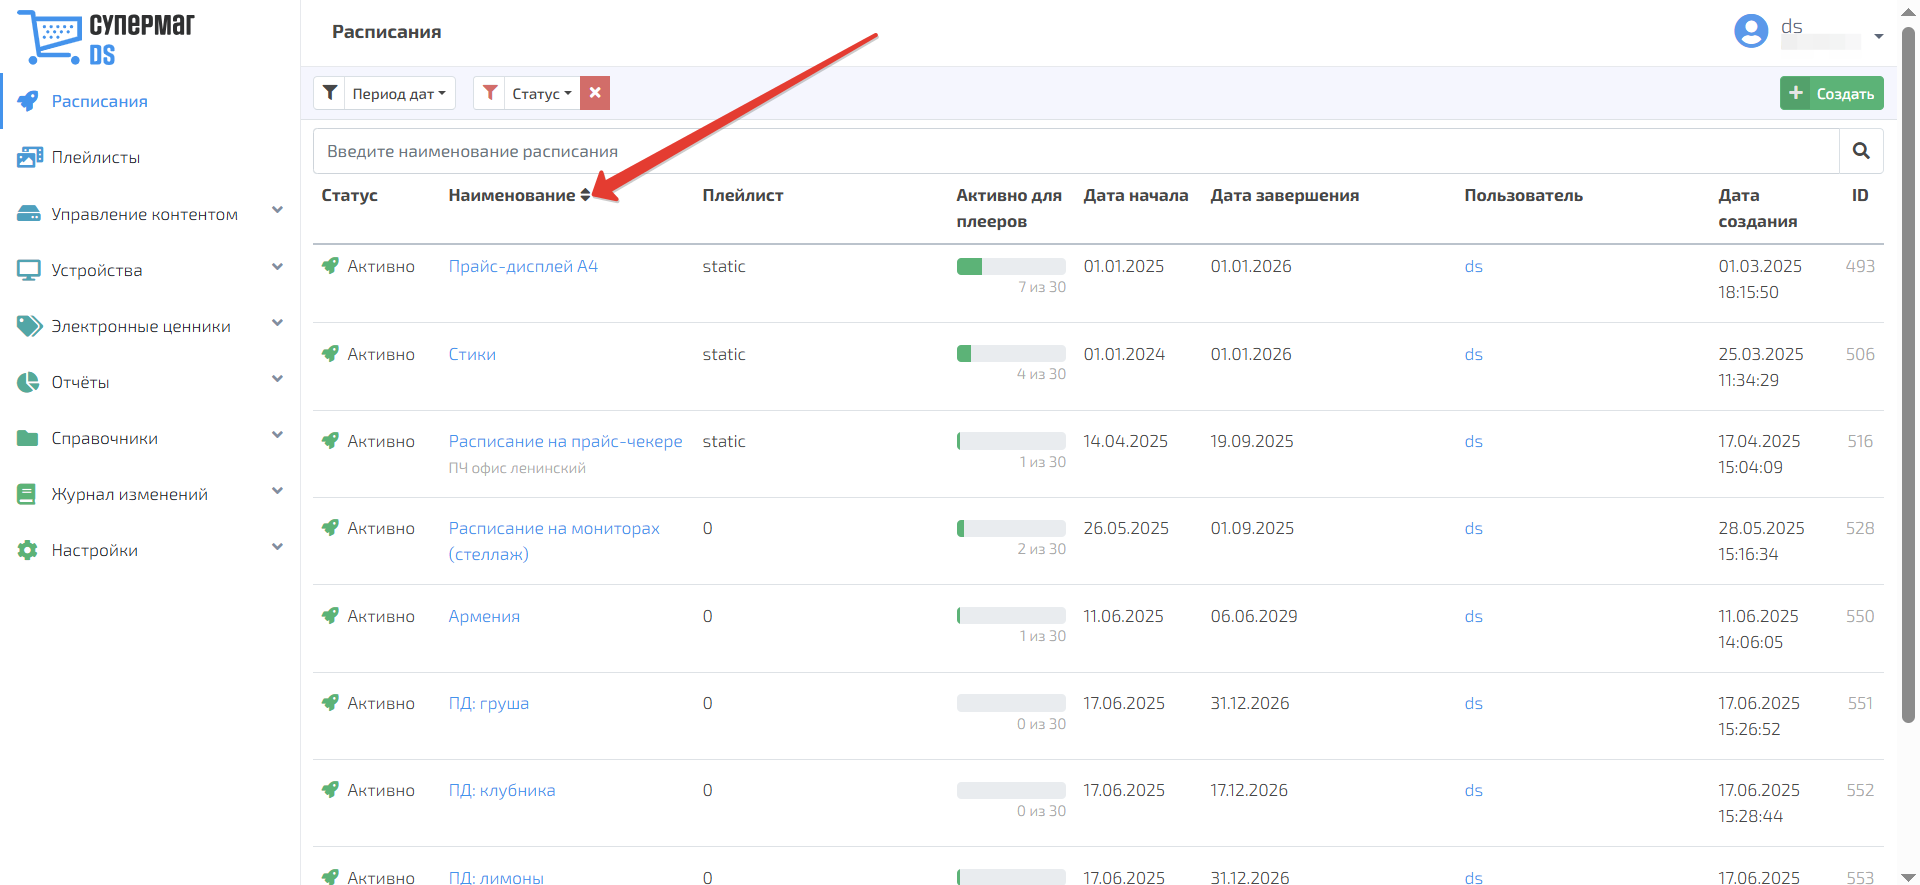Click the red funnel icon next to Статус
Image resolution: width=1920 pixels, height=885 pixels.
pyautogui.click(x=490, y=93)
